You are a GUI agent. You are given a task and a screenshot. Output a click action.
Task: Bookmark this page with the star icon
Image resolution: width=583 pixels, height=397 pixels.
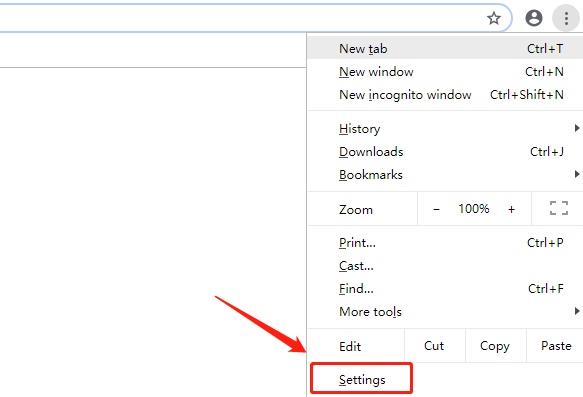(x=494, y=18)
